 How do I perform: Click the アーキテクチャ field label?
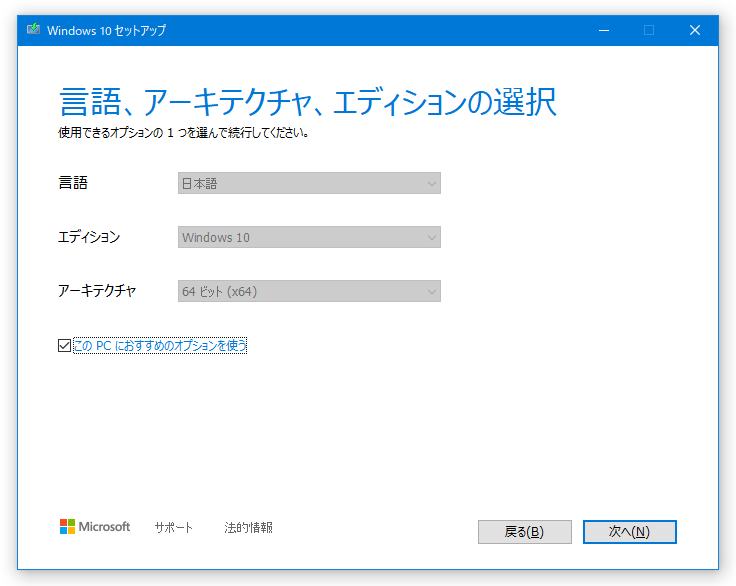[97, 291]
